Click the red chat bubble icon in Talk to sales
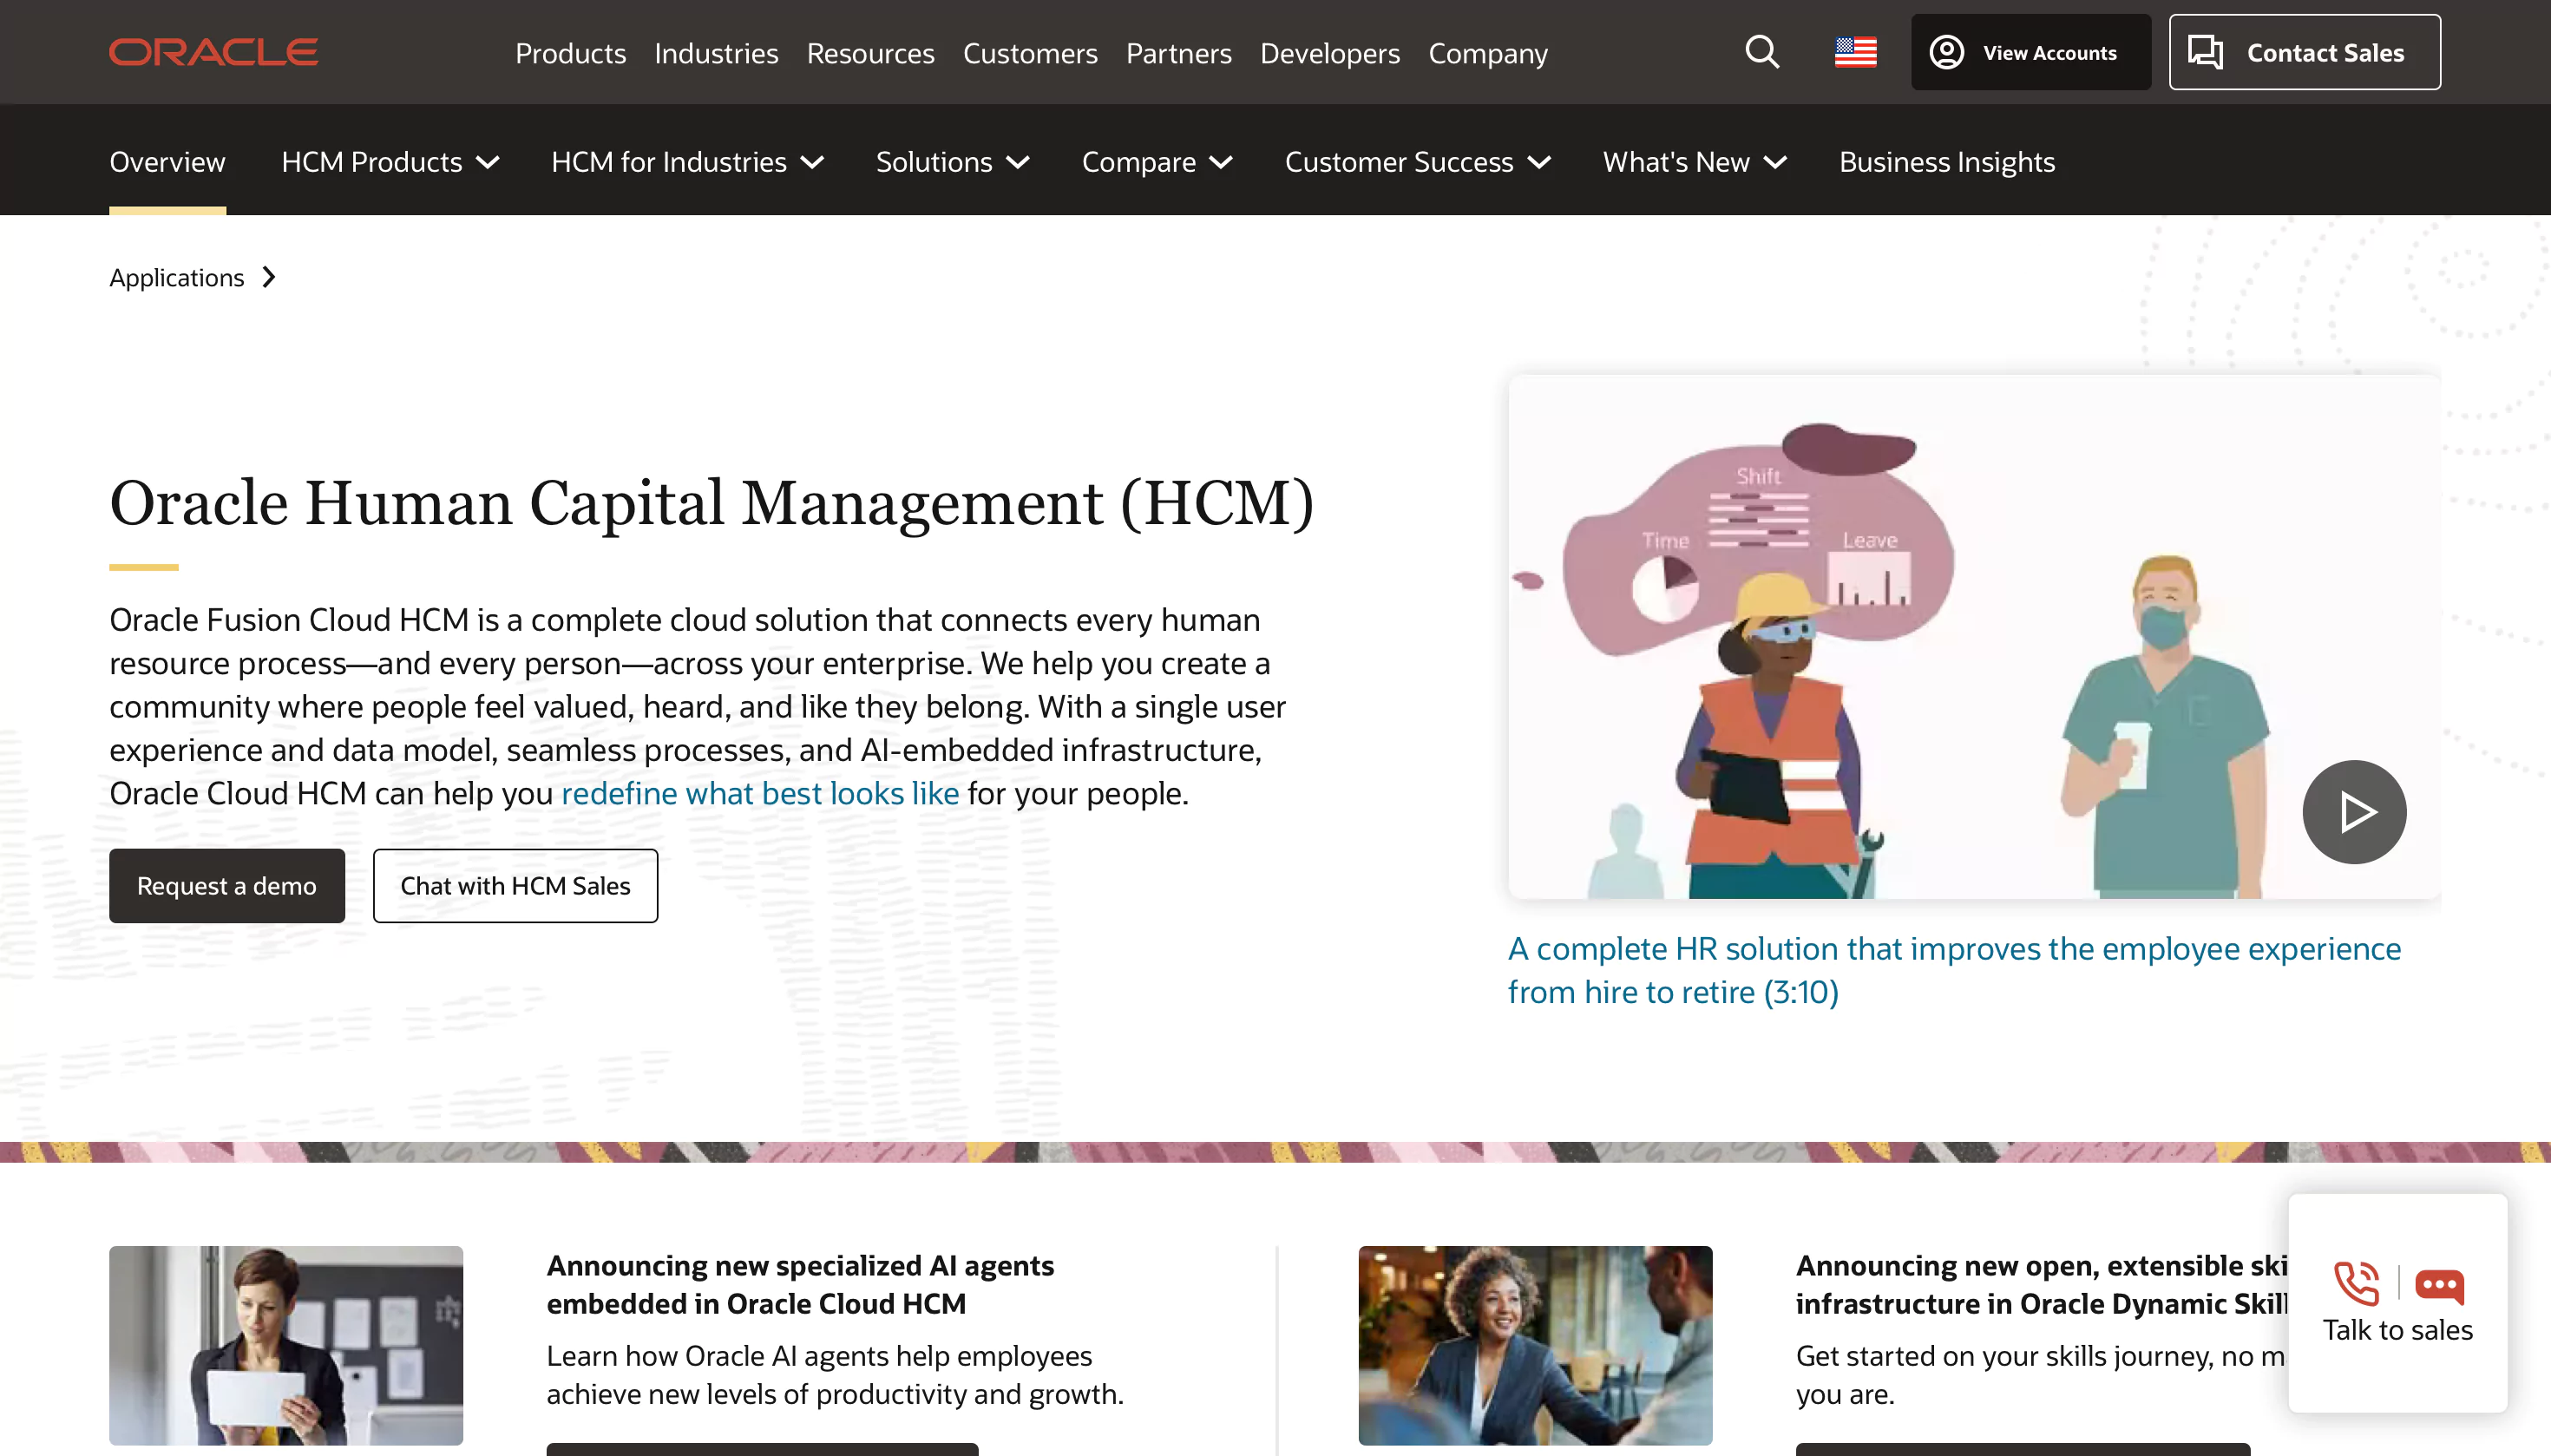The width and height of the screenshot is (2551, 1456). point(2439,1286)
